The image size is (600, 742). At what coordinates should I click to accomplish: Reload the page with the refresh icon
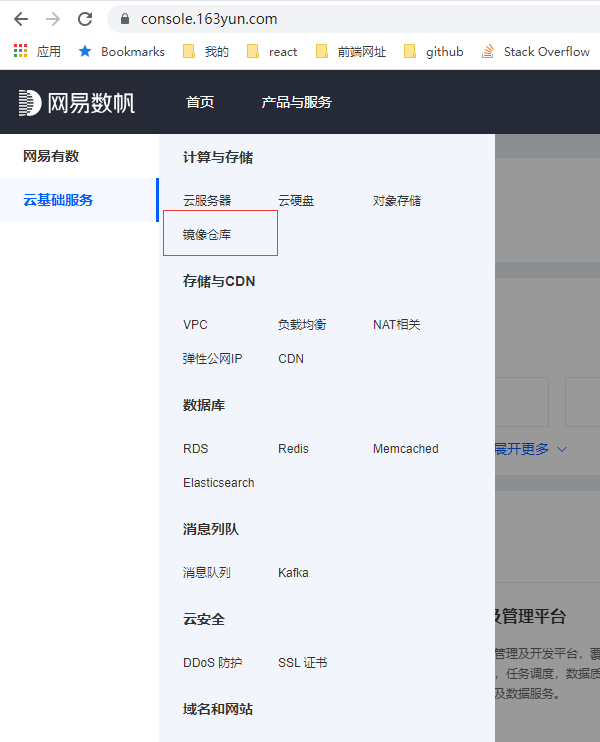tap(85, 19)
